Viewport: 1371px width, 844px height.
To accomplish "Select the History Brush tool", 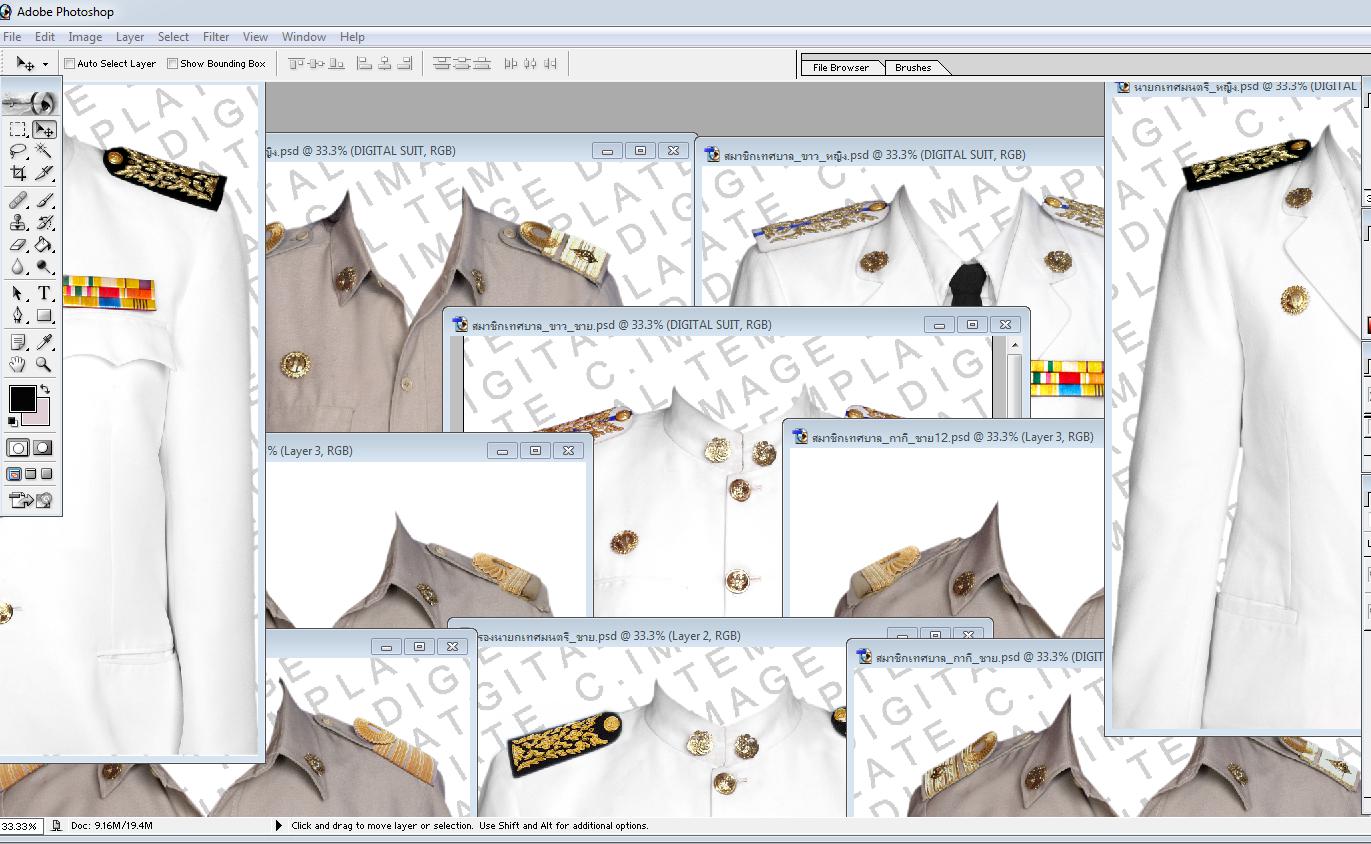I will pyautogui.click(x=44, y=222).
